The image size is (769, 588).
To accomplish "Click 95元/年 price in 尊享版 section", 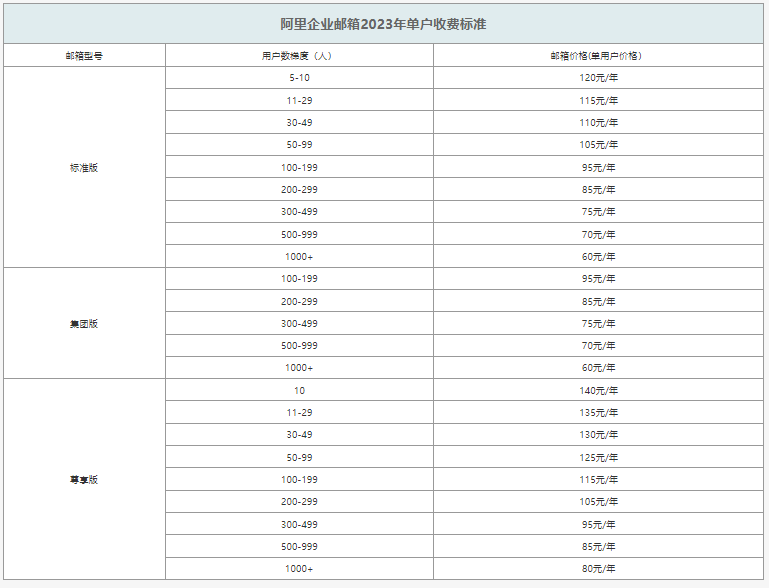I will pos(598,525).
